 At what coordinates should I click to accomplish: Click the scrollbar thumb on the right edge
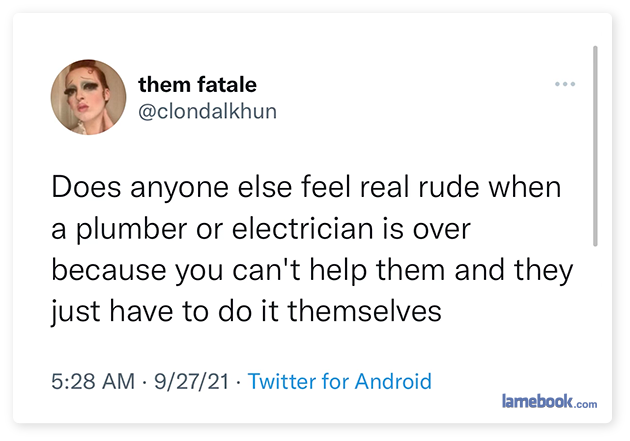tap(597, 145)
